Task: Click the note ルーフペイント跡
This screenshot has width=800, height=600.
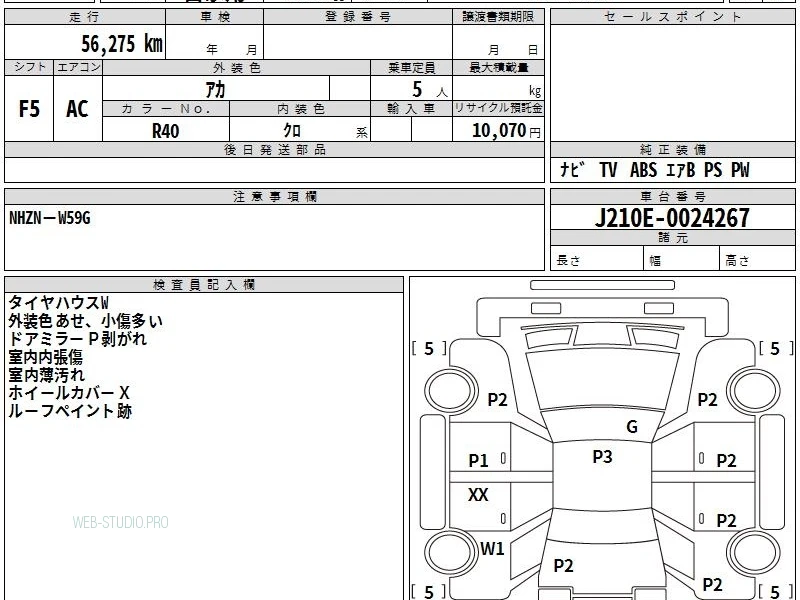Action: (70, 411)
